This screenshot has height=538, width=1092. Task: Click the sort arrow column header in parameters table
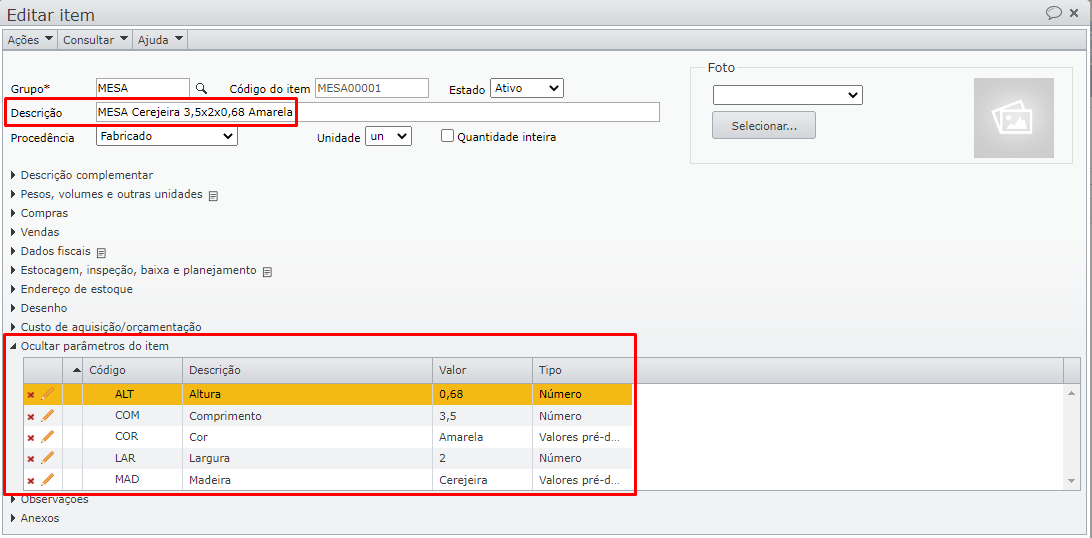click(76, 370)
